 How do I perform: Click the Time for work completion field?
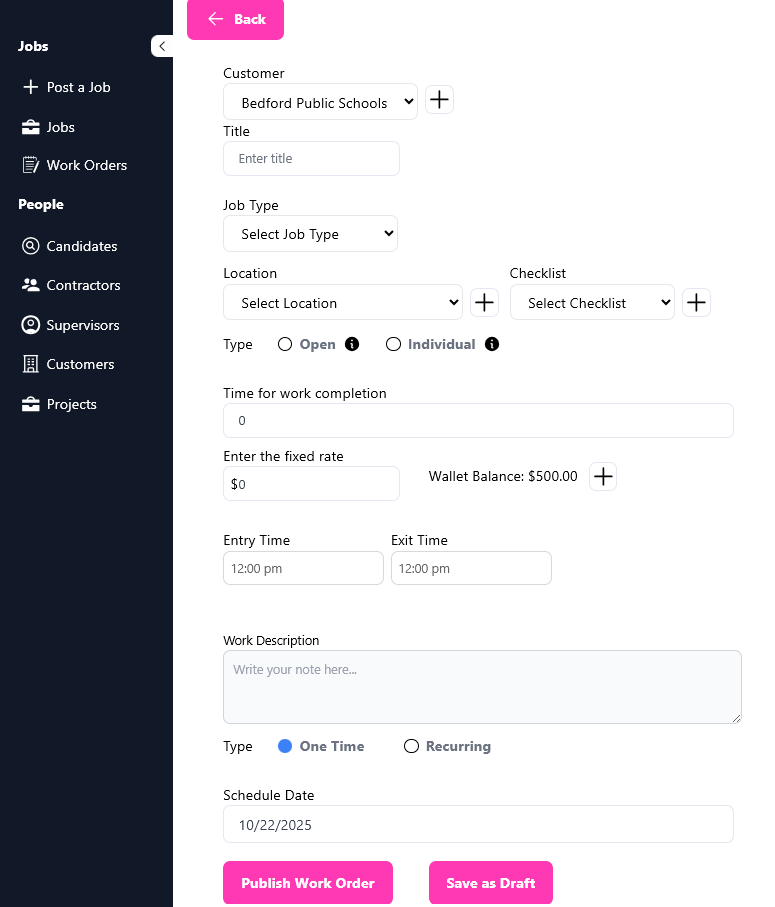pos(478,421)
